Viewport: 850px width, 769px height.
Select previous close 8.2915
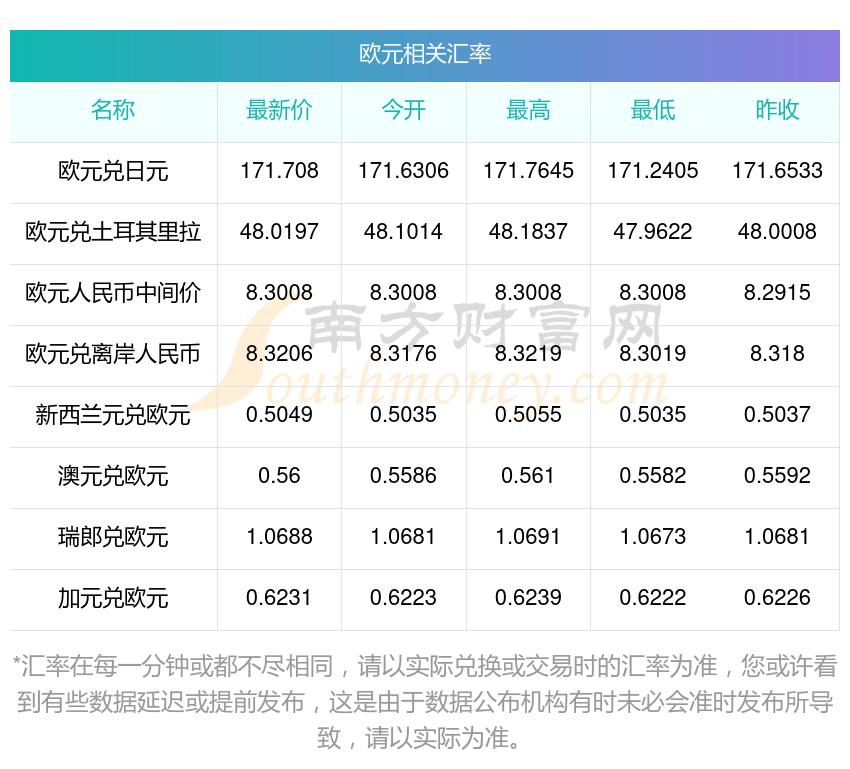777,293
